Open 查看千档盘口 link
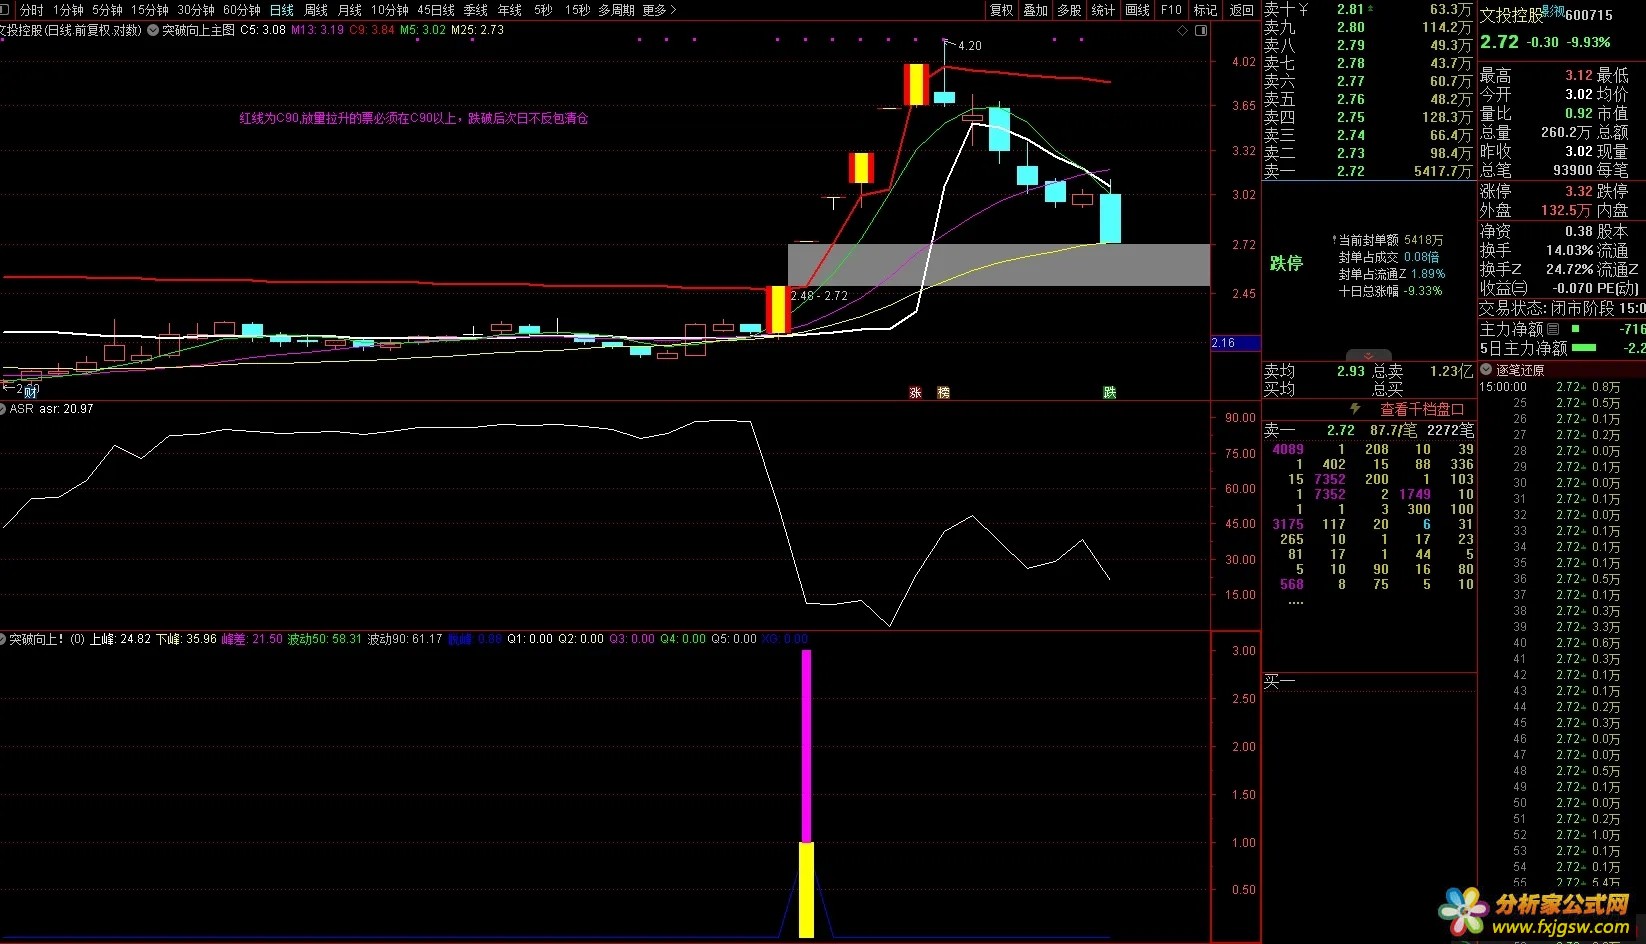 coord(1422,410)
